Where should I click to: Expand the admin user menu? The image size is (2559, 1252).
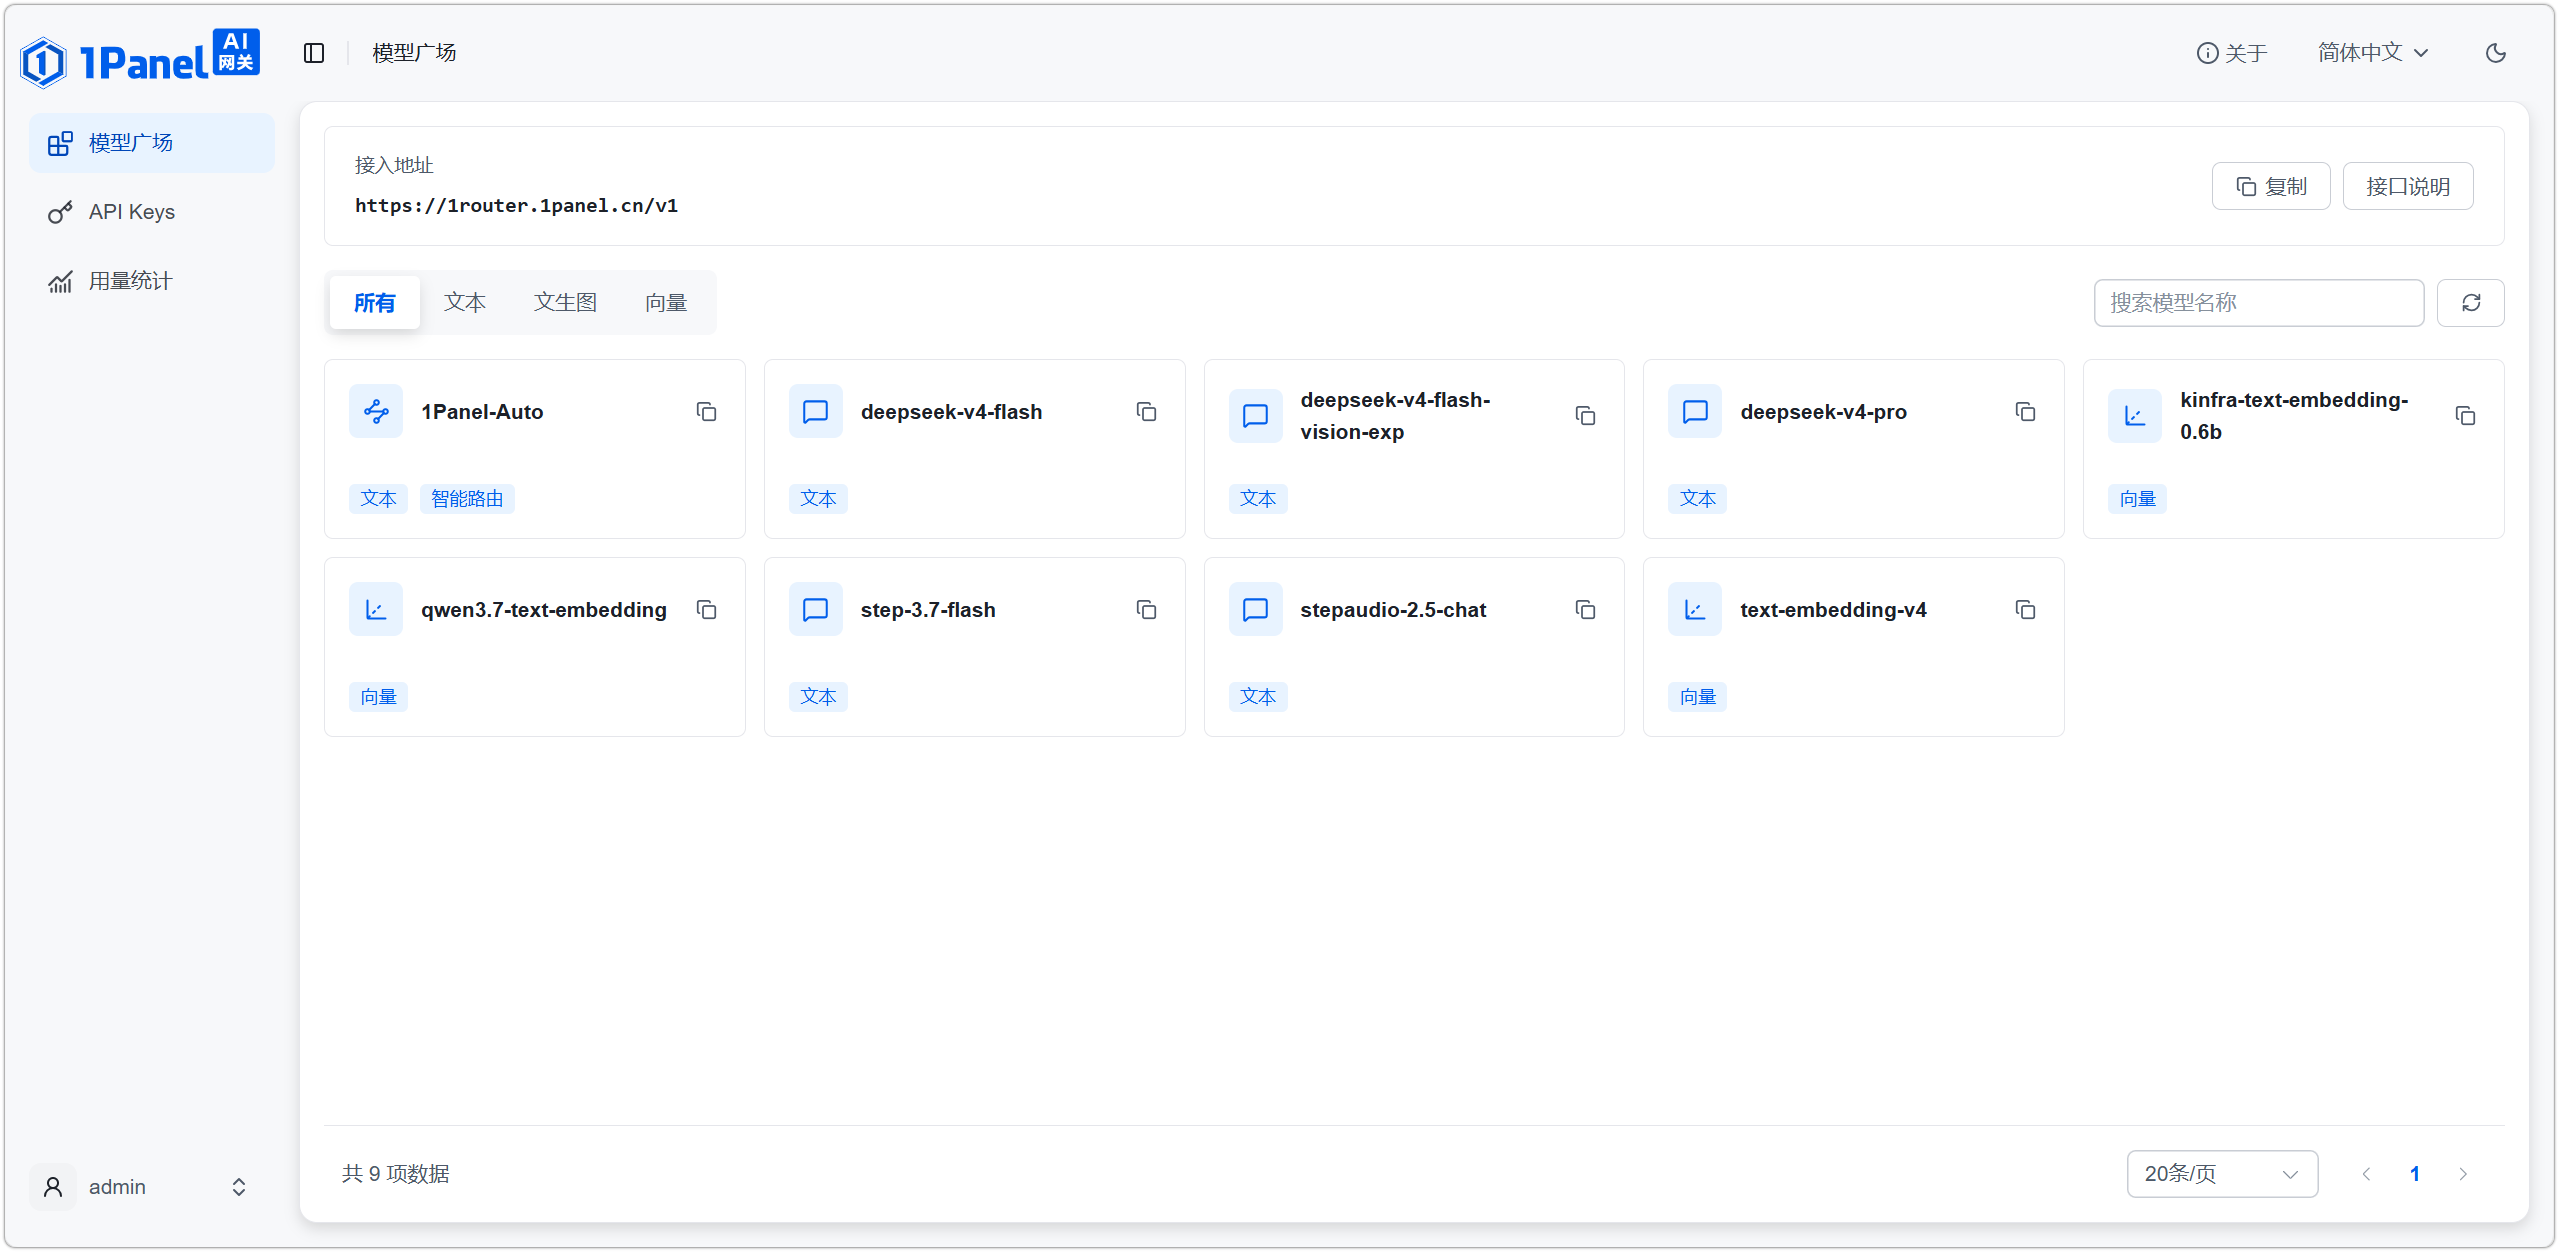click(x=238, y=1187)
